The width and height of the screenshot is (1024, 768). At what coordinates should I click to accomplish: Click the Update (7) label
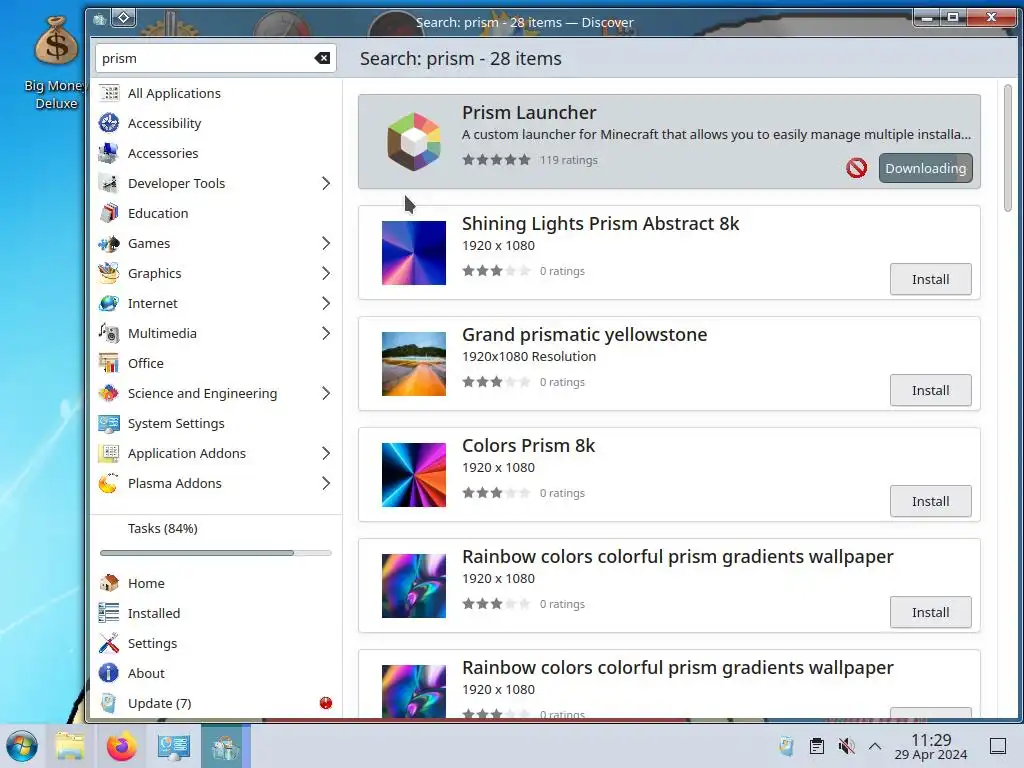click(x=159, y=703)
